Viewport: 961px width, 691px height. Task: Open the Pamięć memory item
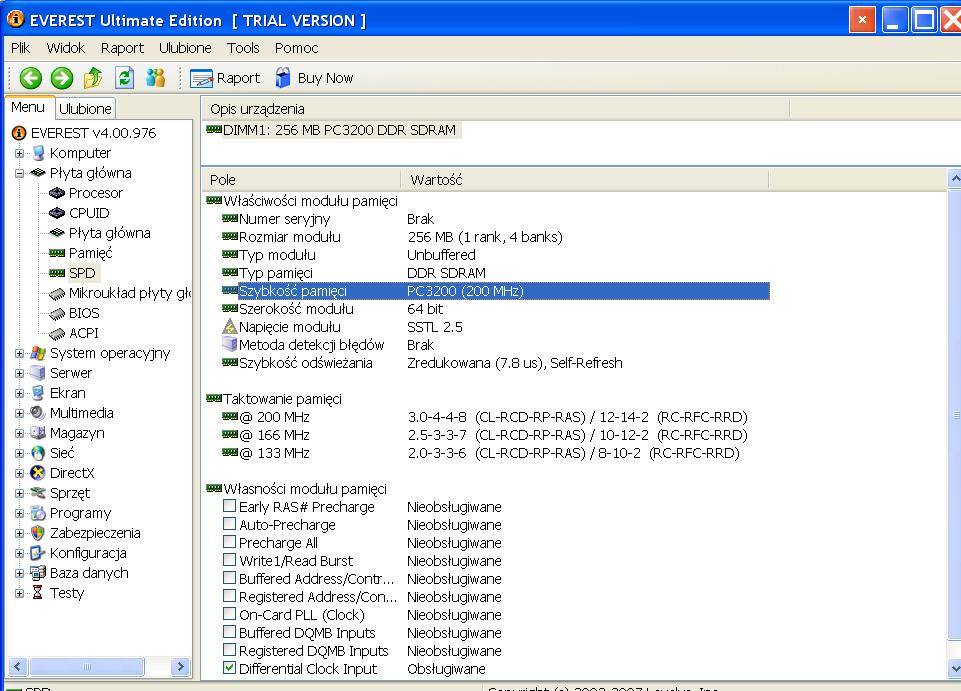90,253
